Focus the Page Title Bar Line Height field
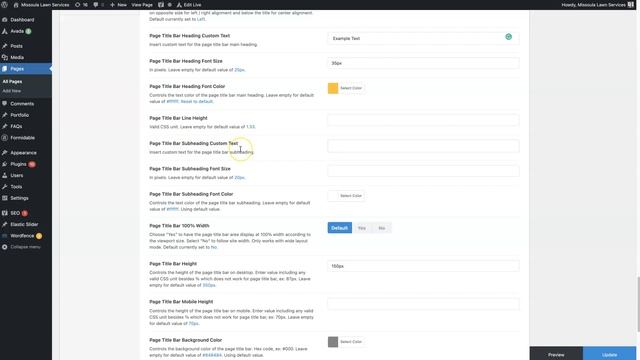This screenshot has width=640, height=360. point(423,120)
